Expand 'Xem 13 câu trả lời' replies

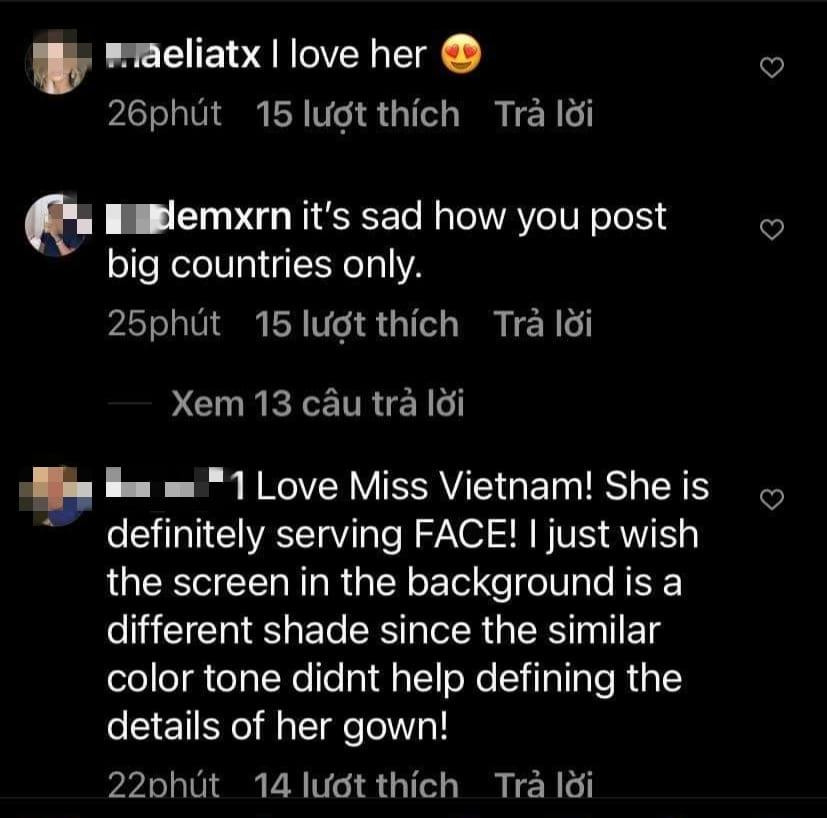pyautogui.click(x=318, y=403)
